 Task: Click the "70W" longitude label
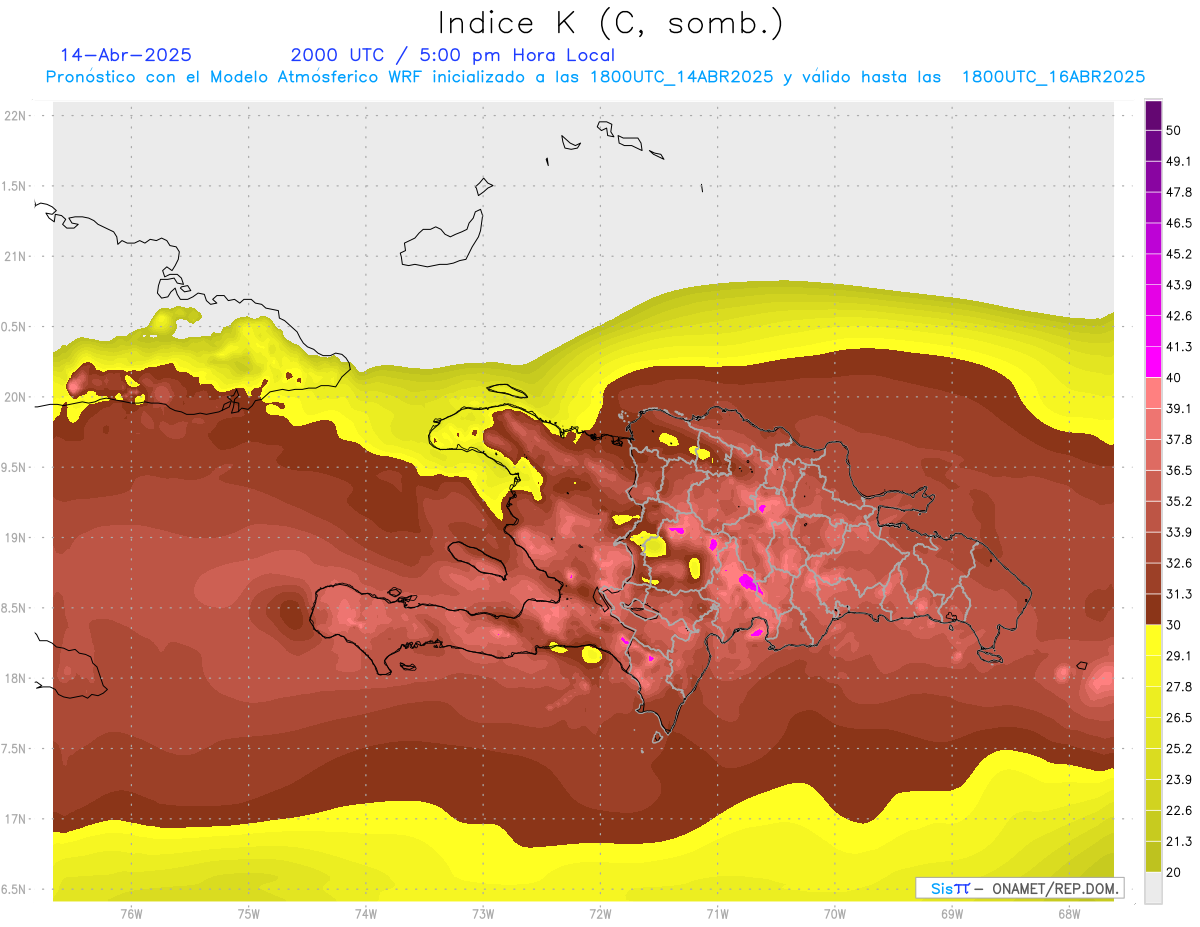pos(835,914)
